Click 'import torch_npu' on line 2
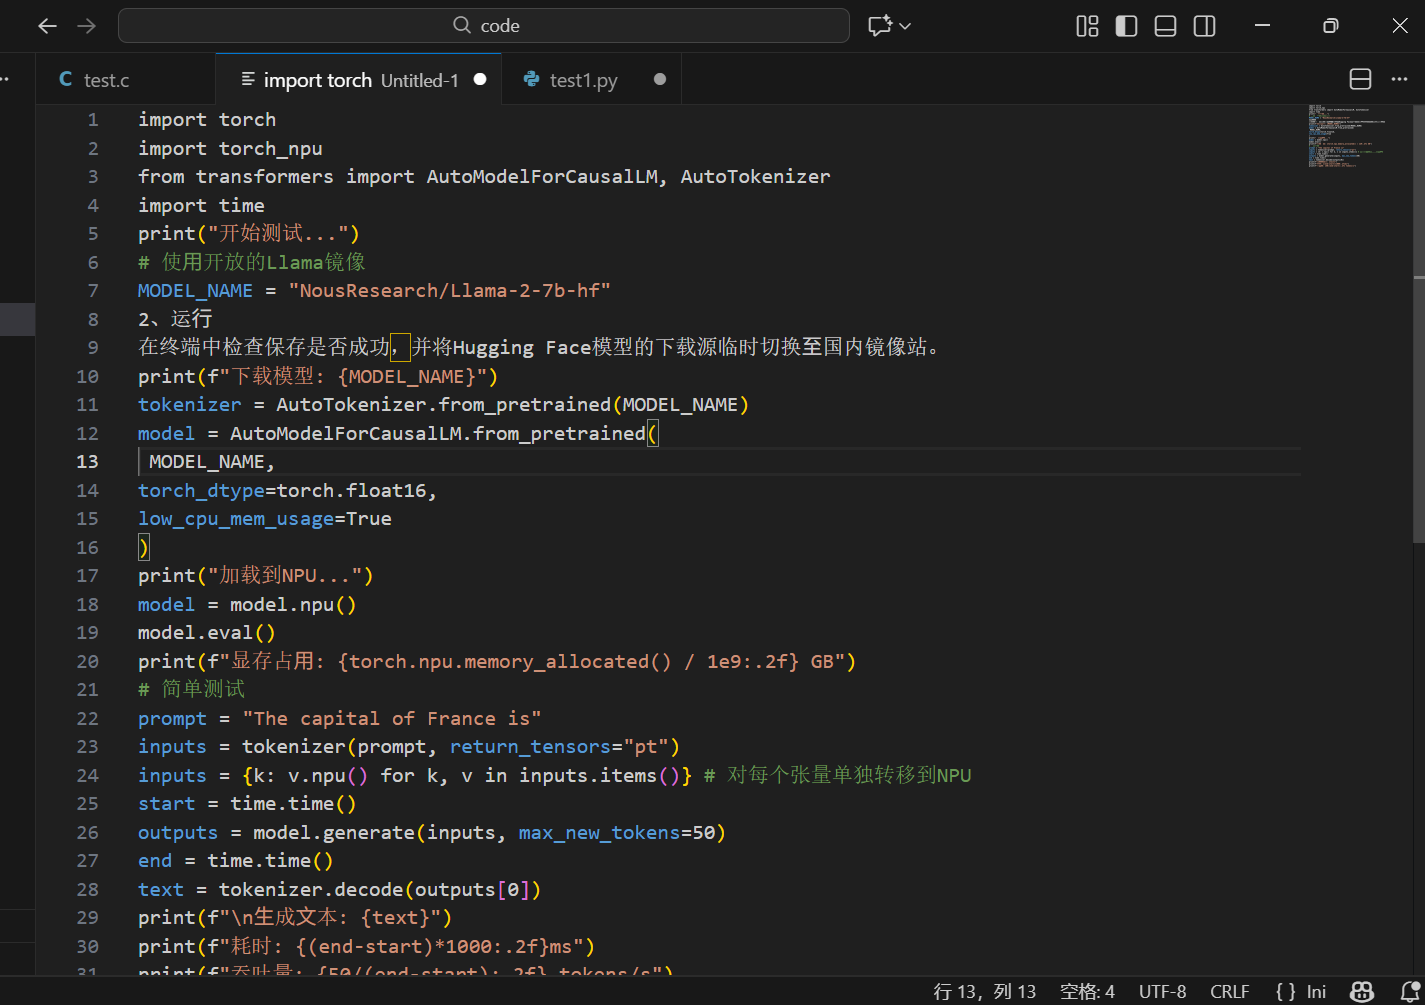This screenshot has width=1425, height=1005. click(x=230, y=148)
